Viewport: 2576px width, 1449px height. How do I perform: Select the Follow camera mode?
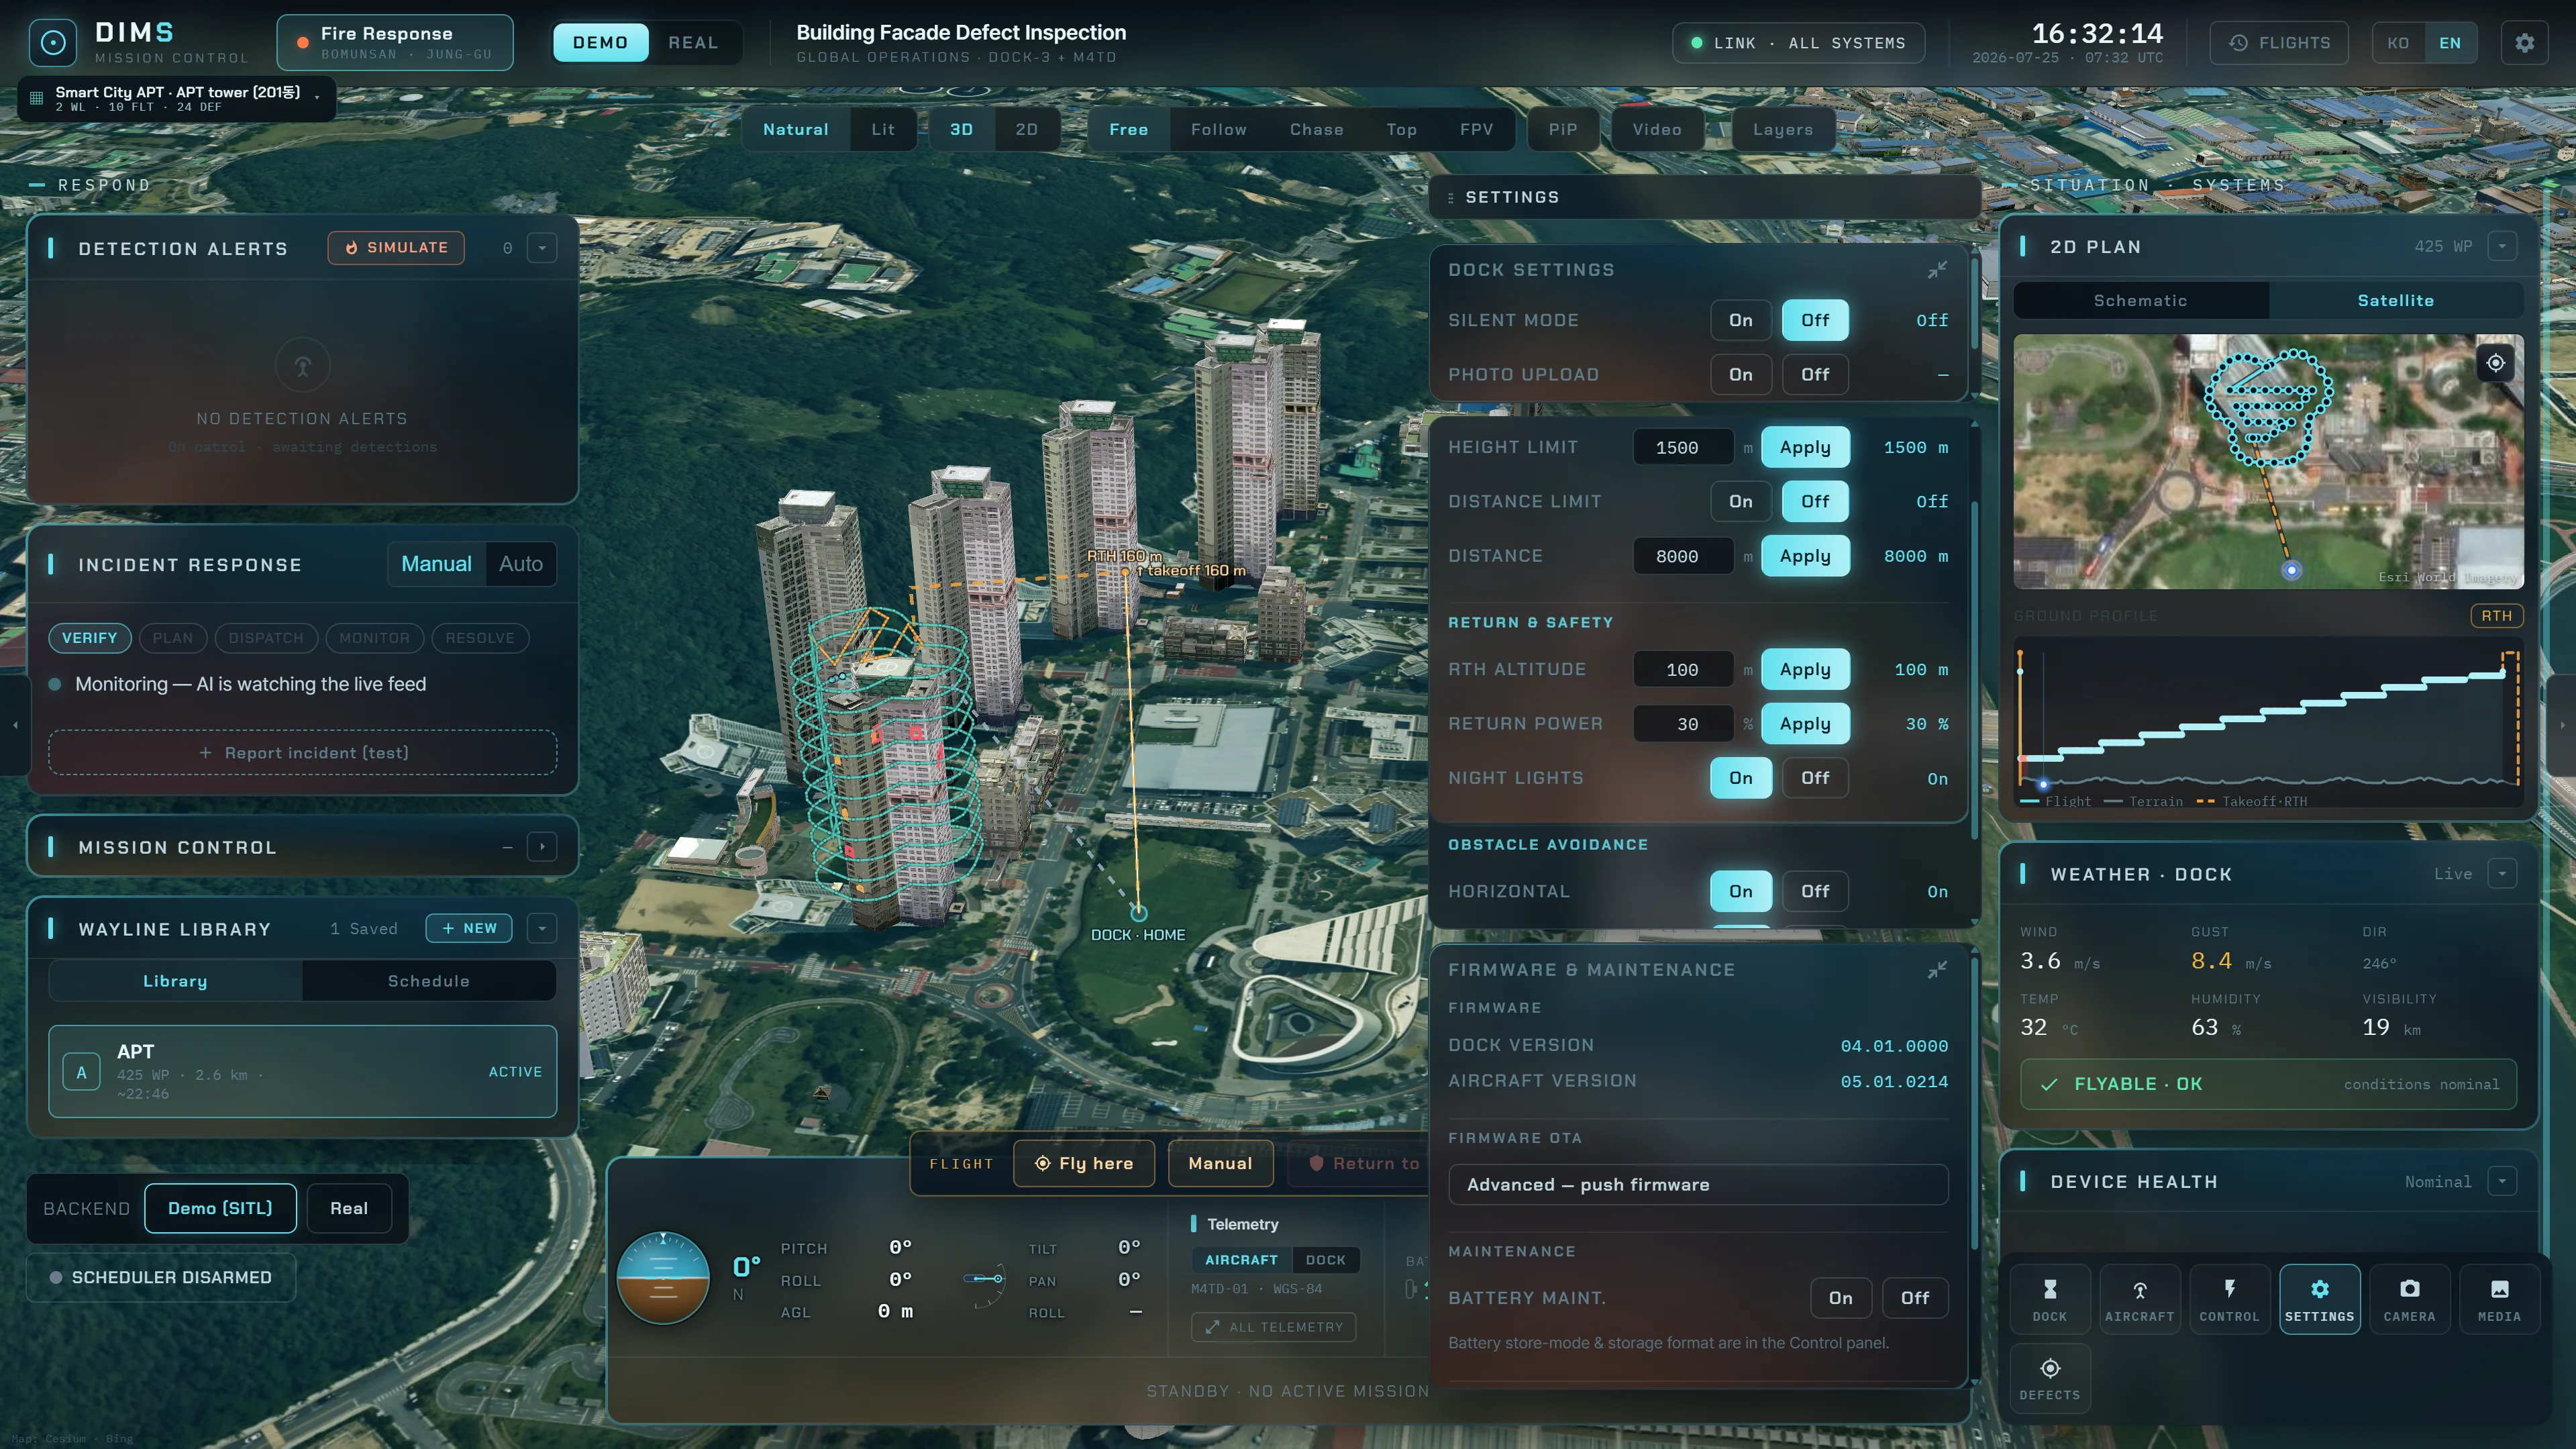point(1218,130)
